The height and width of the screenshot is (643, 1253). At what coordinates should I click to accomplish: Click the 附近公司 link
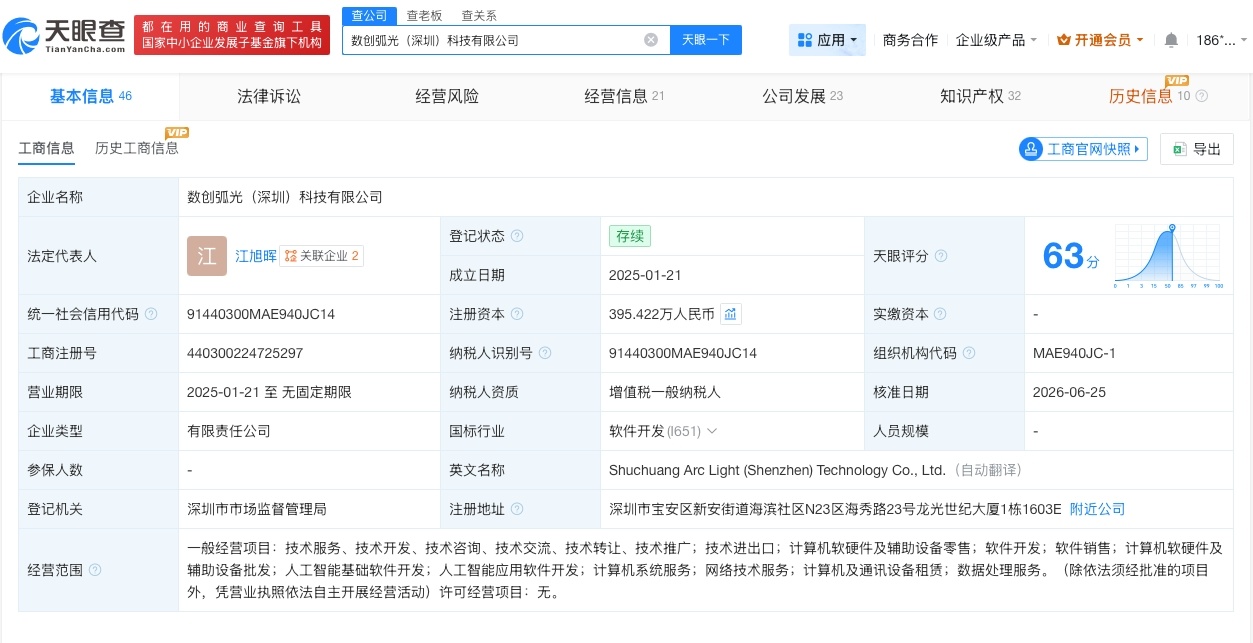(x=1097, y=509)
